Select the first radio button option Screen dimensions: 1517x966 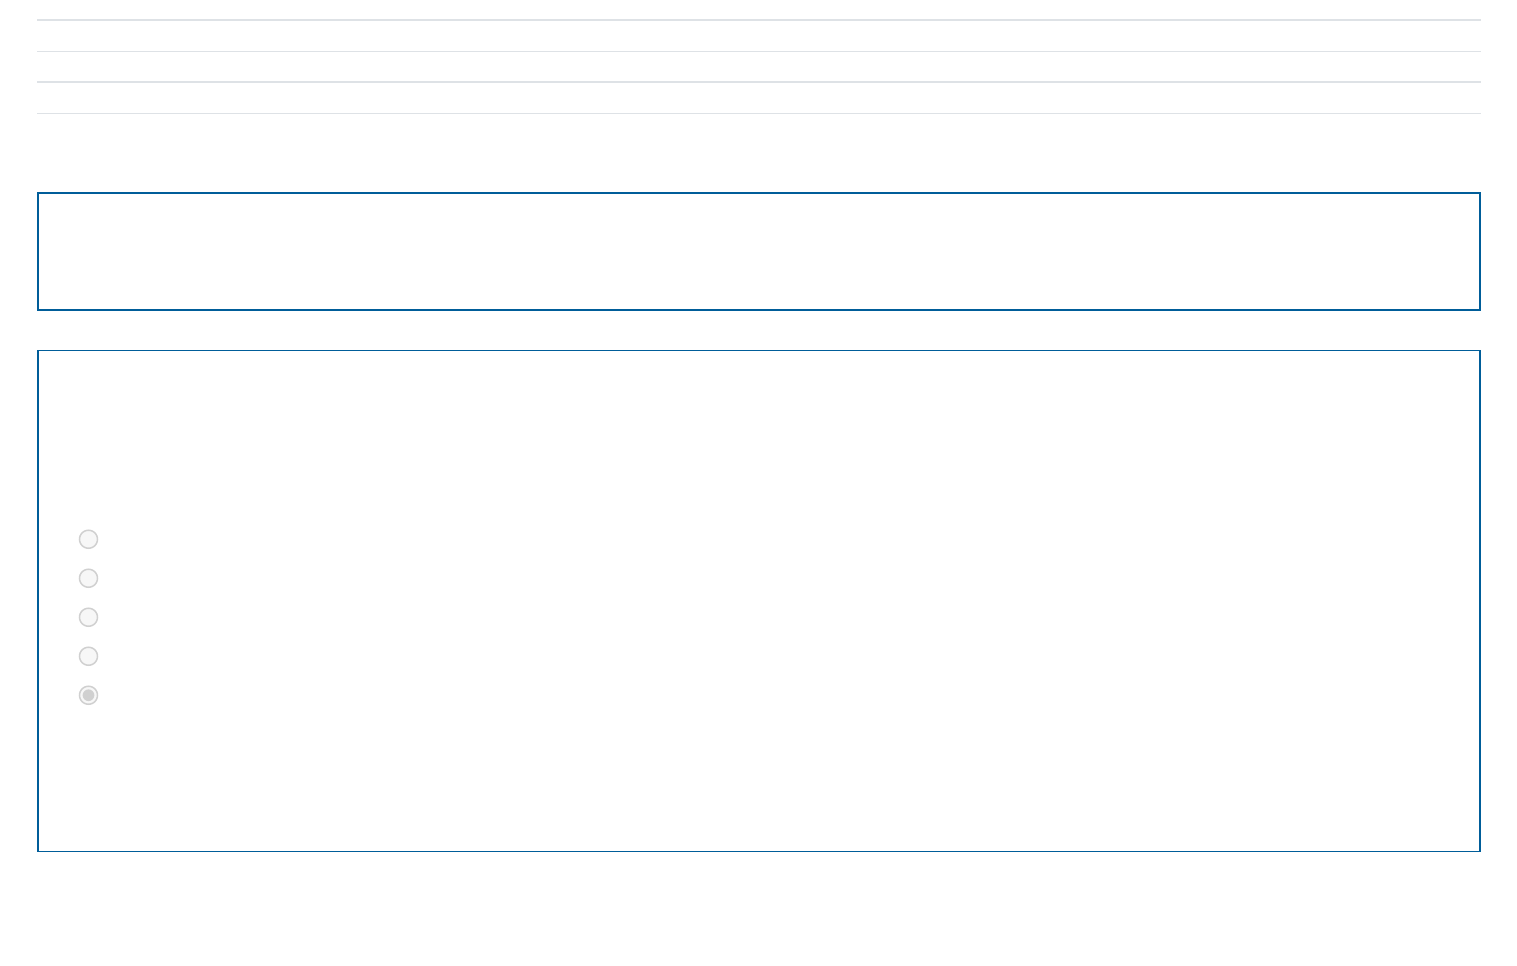(88, 539)
